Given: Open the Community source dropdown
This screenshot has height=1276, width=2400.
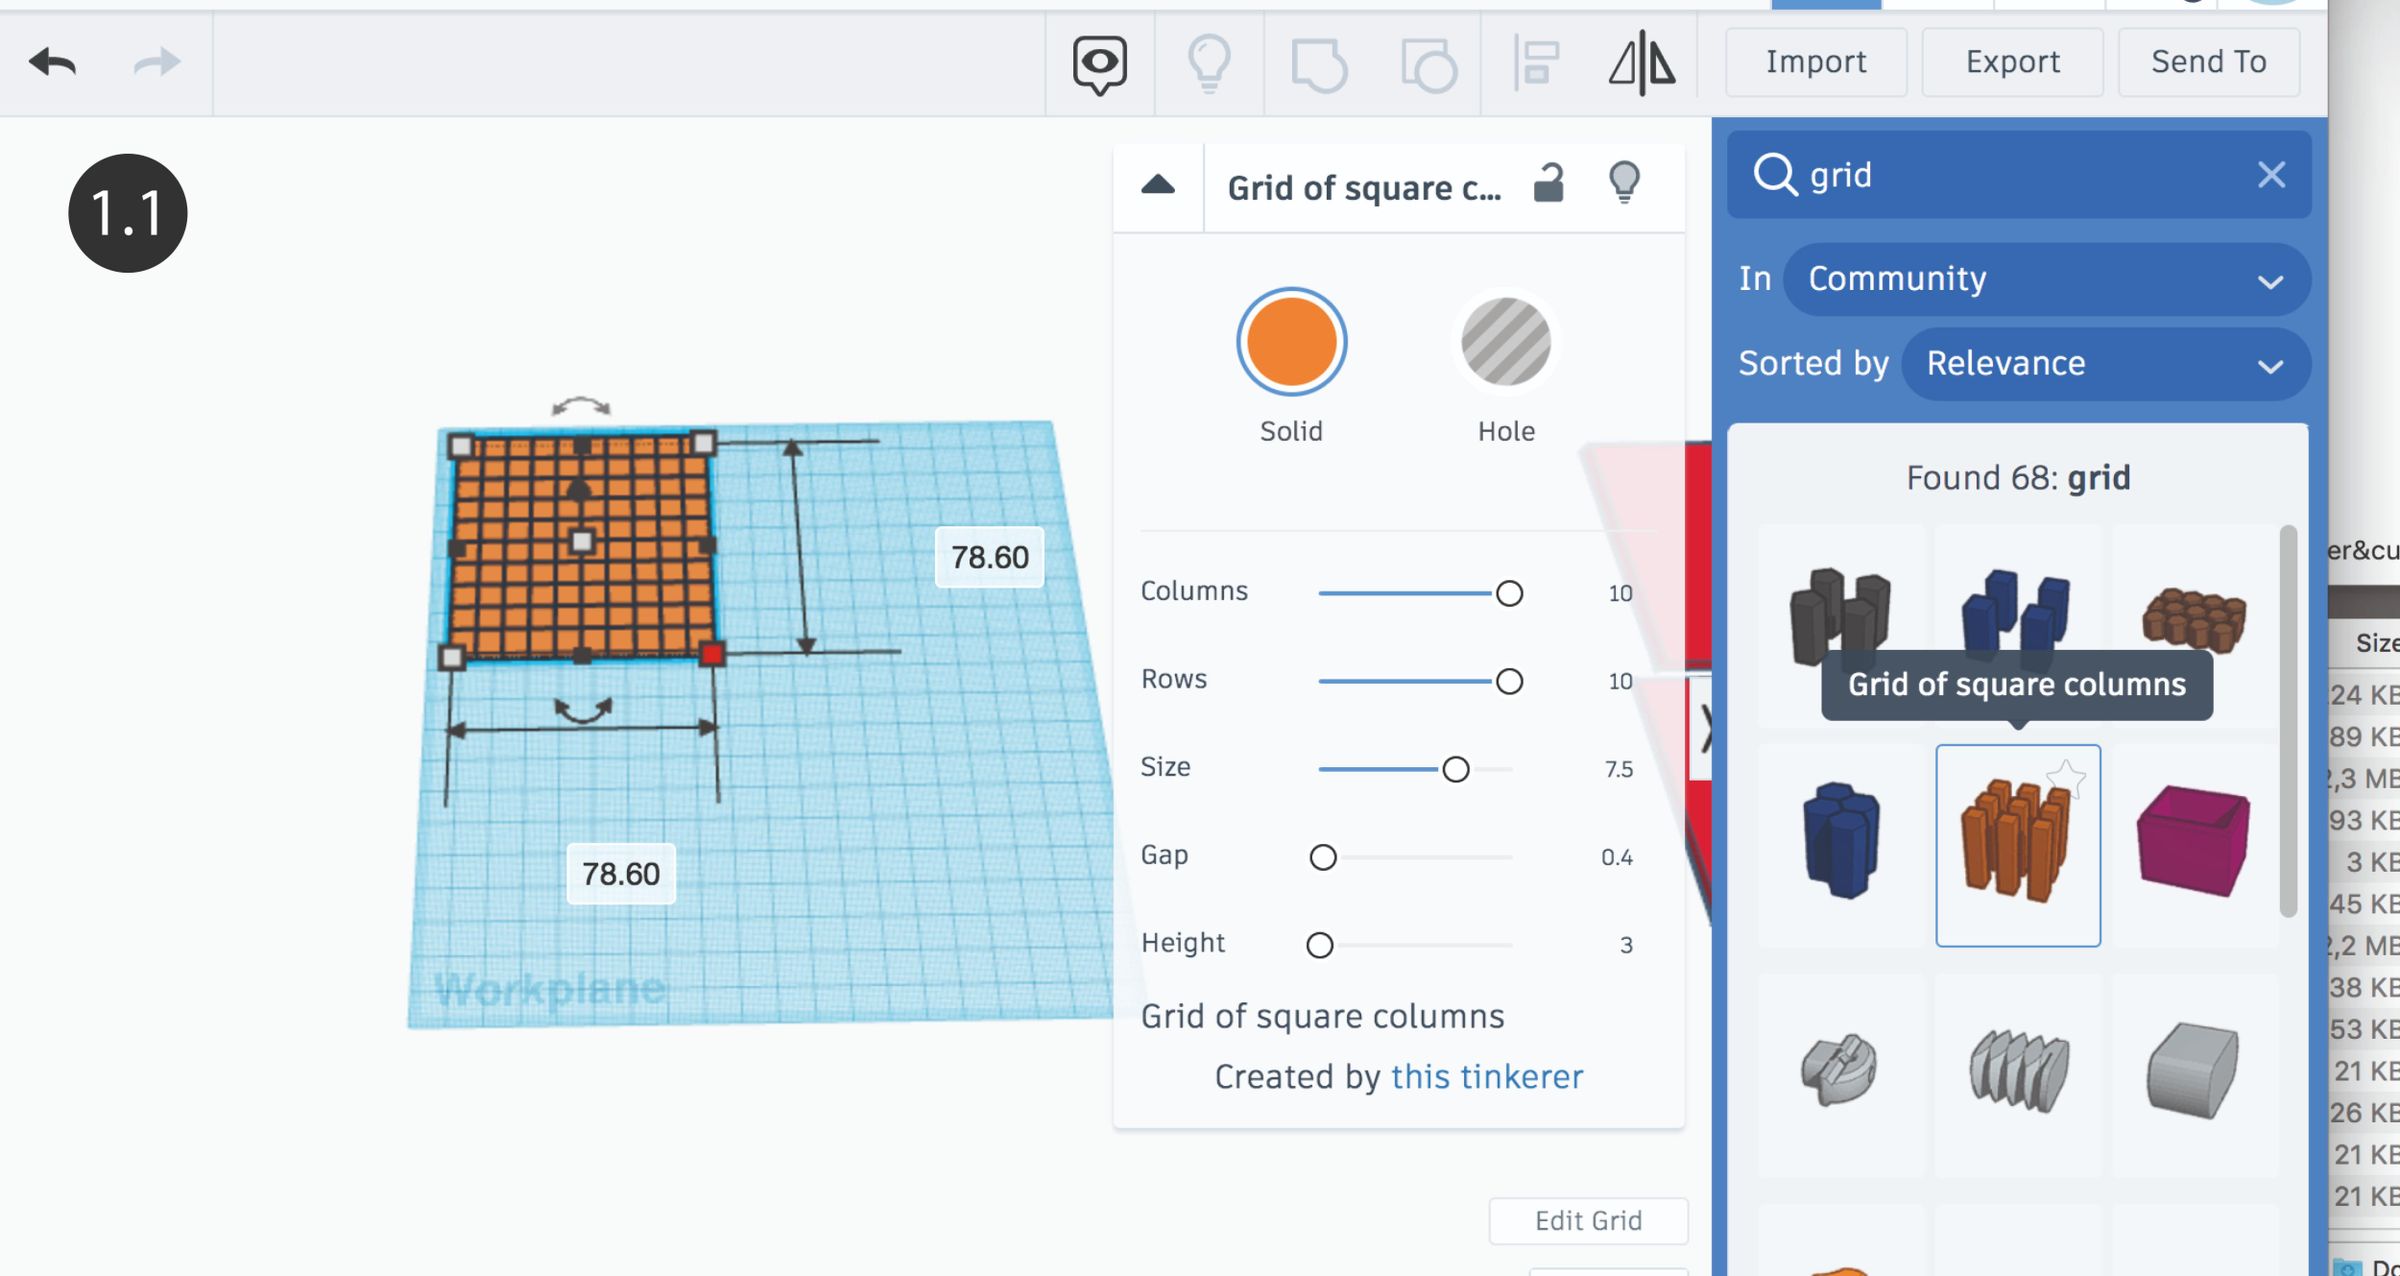Looking at the screenshot, I should point(2046,279).
